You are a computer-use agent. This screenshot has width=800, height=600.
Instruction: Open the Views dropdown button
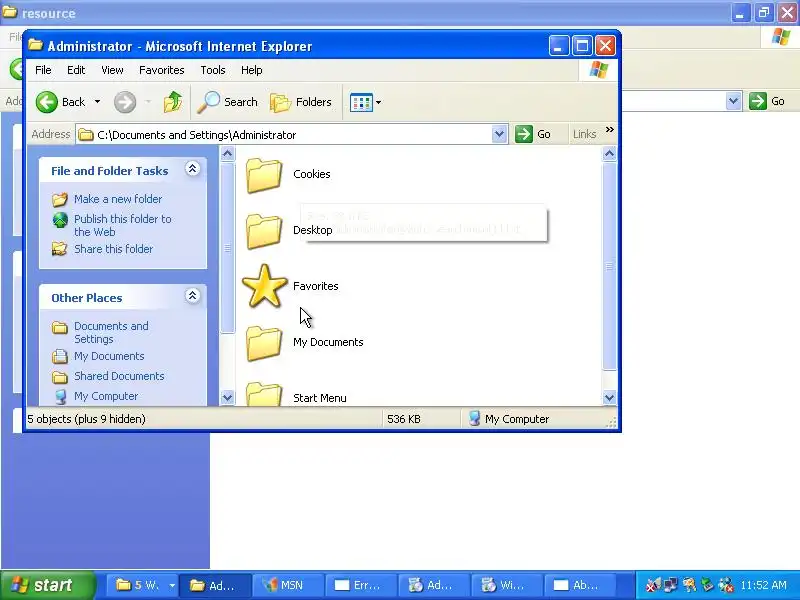366,103
